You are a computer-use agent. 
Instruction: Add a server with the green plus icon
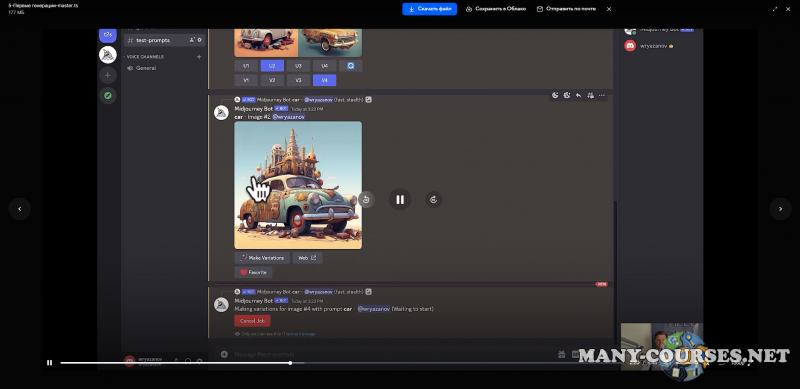tap(108, 76)
